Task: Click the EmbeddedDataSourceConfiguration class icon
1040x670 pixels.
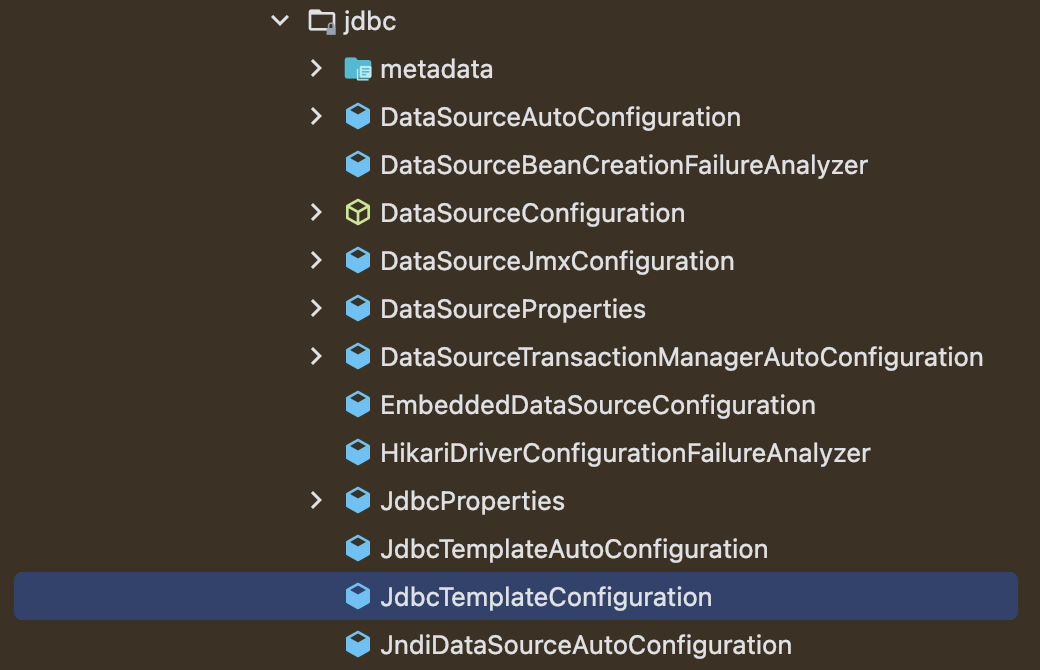Action: [358, 405]
